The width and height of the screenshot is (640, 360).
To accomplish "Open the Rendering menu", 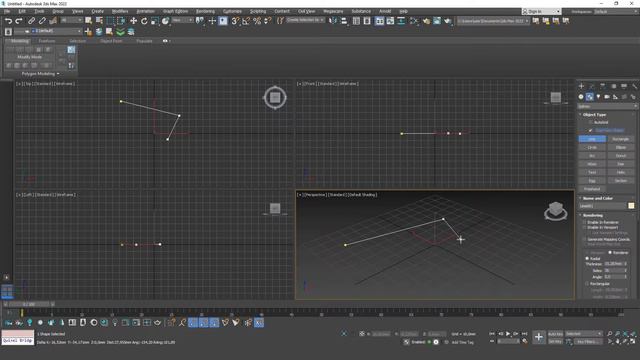I will coord(205,11).
